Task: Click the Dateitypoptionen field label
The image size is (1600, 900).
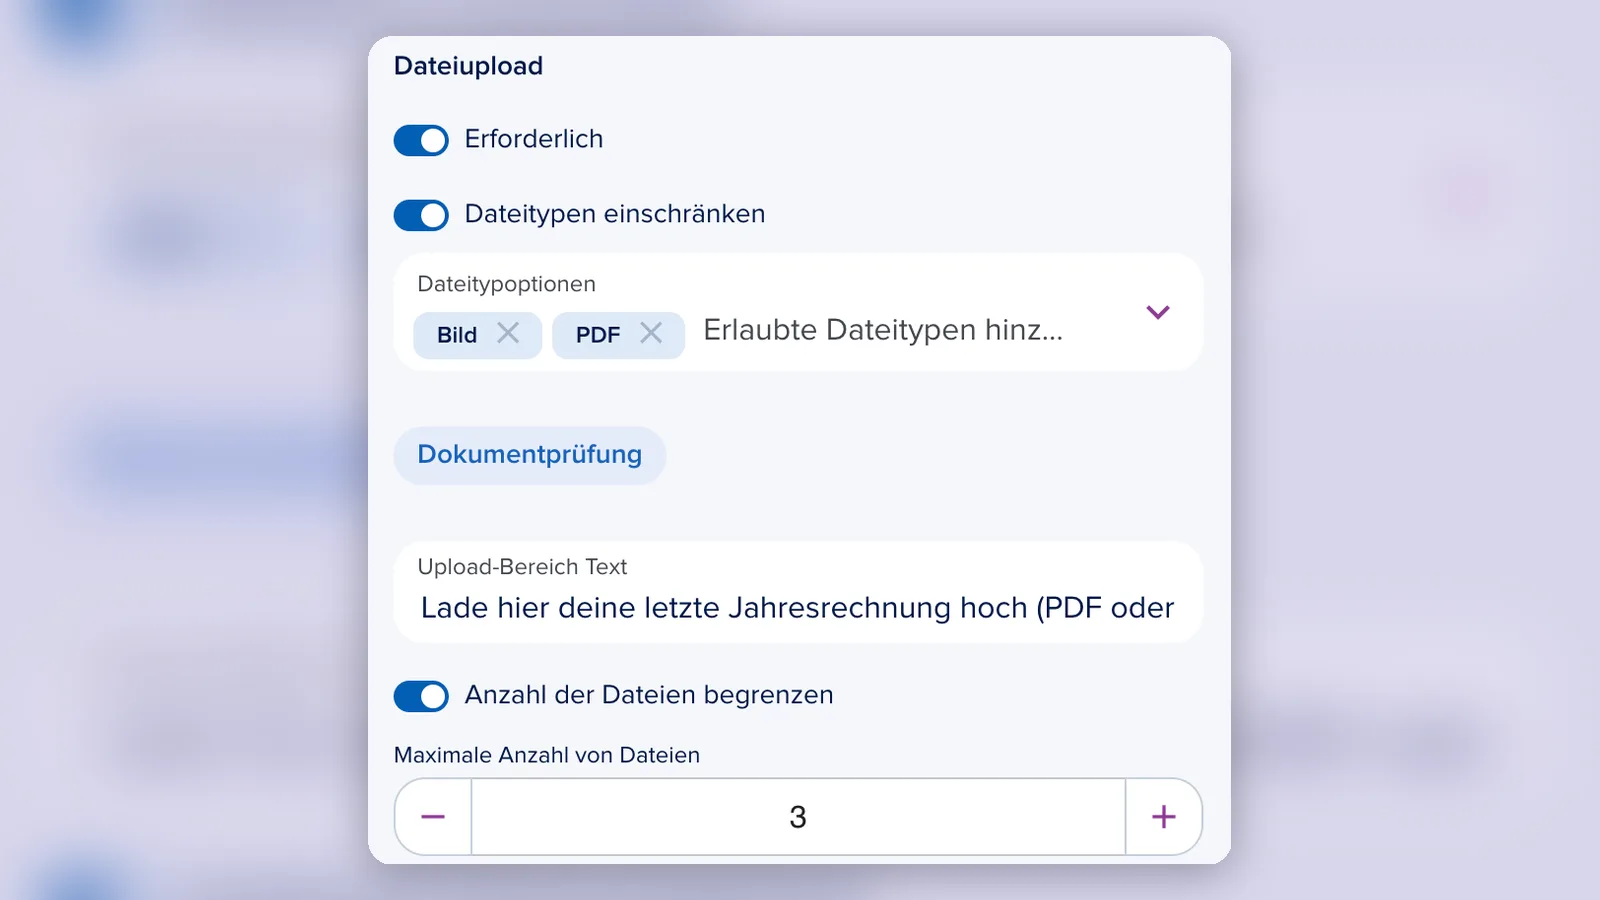Action: 506,284
